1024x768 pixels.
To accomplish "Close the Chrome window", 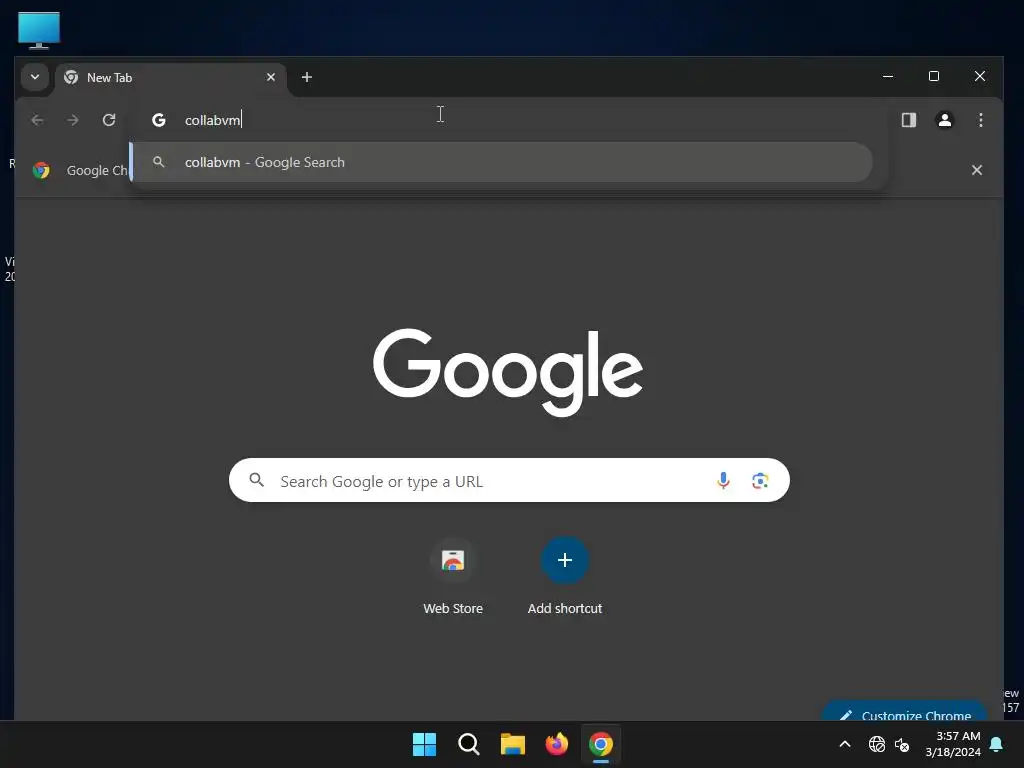I will [x=980, y=76].
